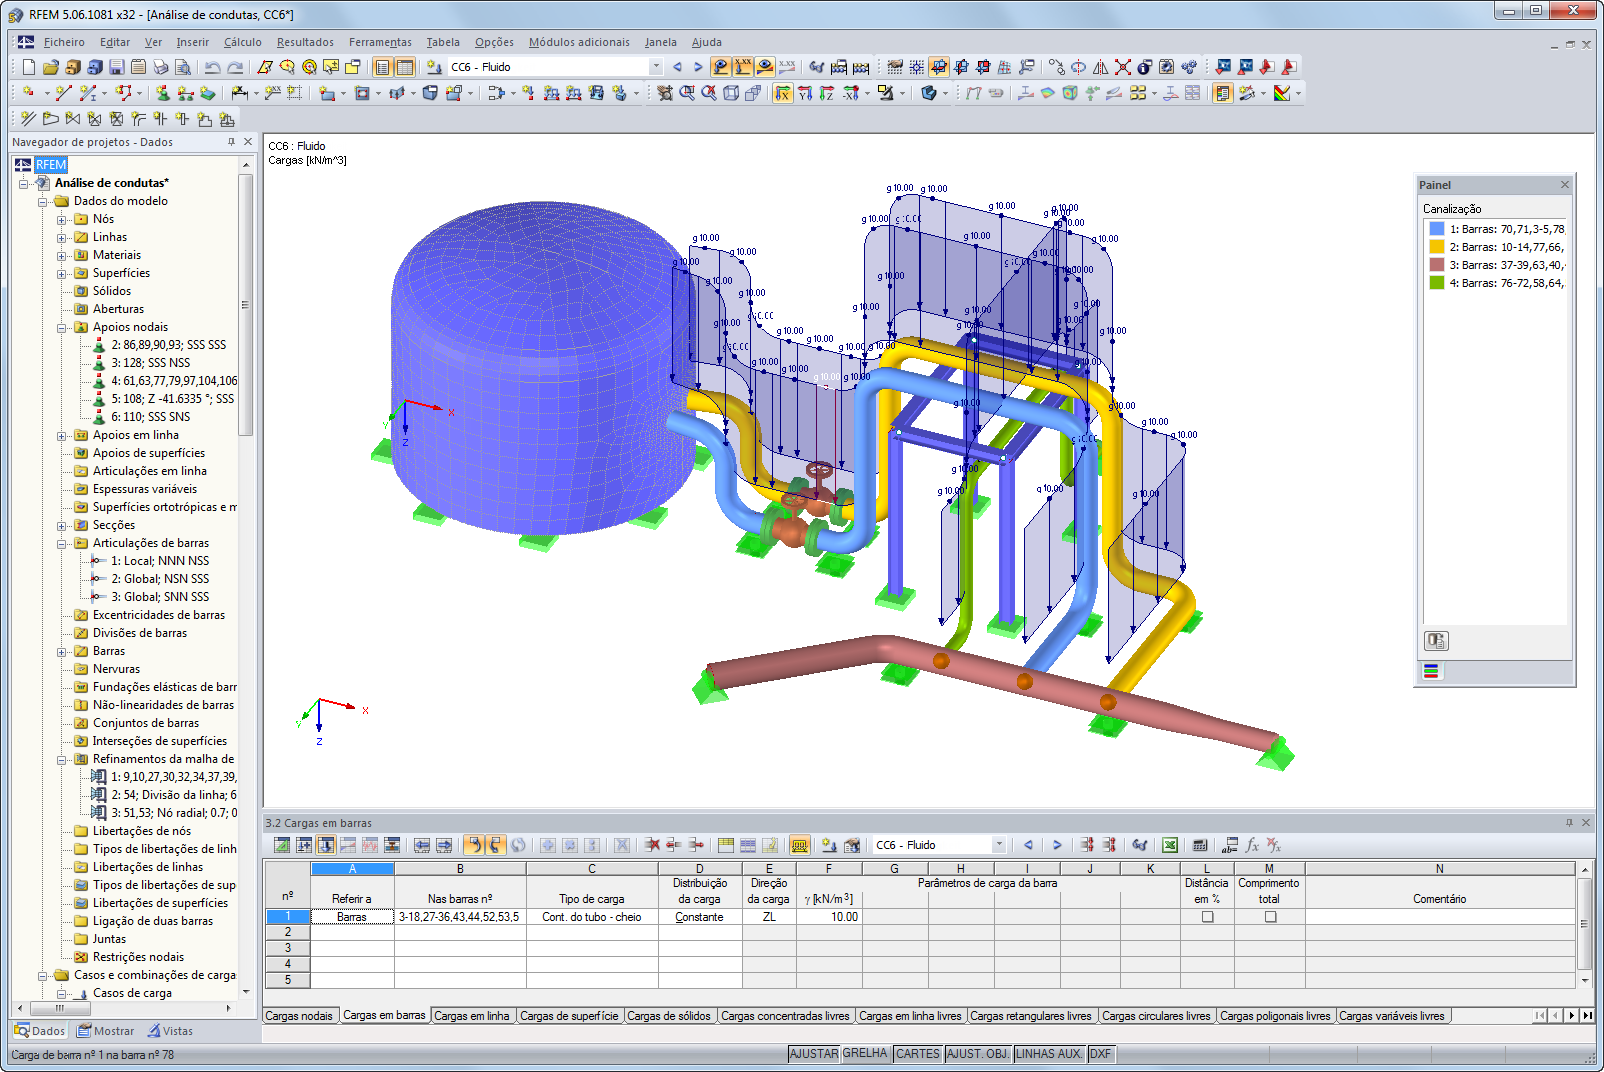Click the mirror tool icon in toolbar
This screenshot has height=1072, width=1604.
point(1101,67)
